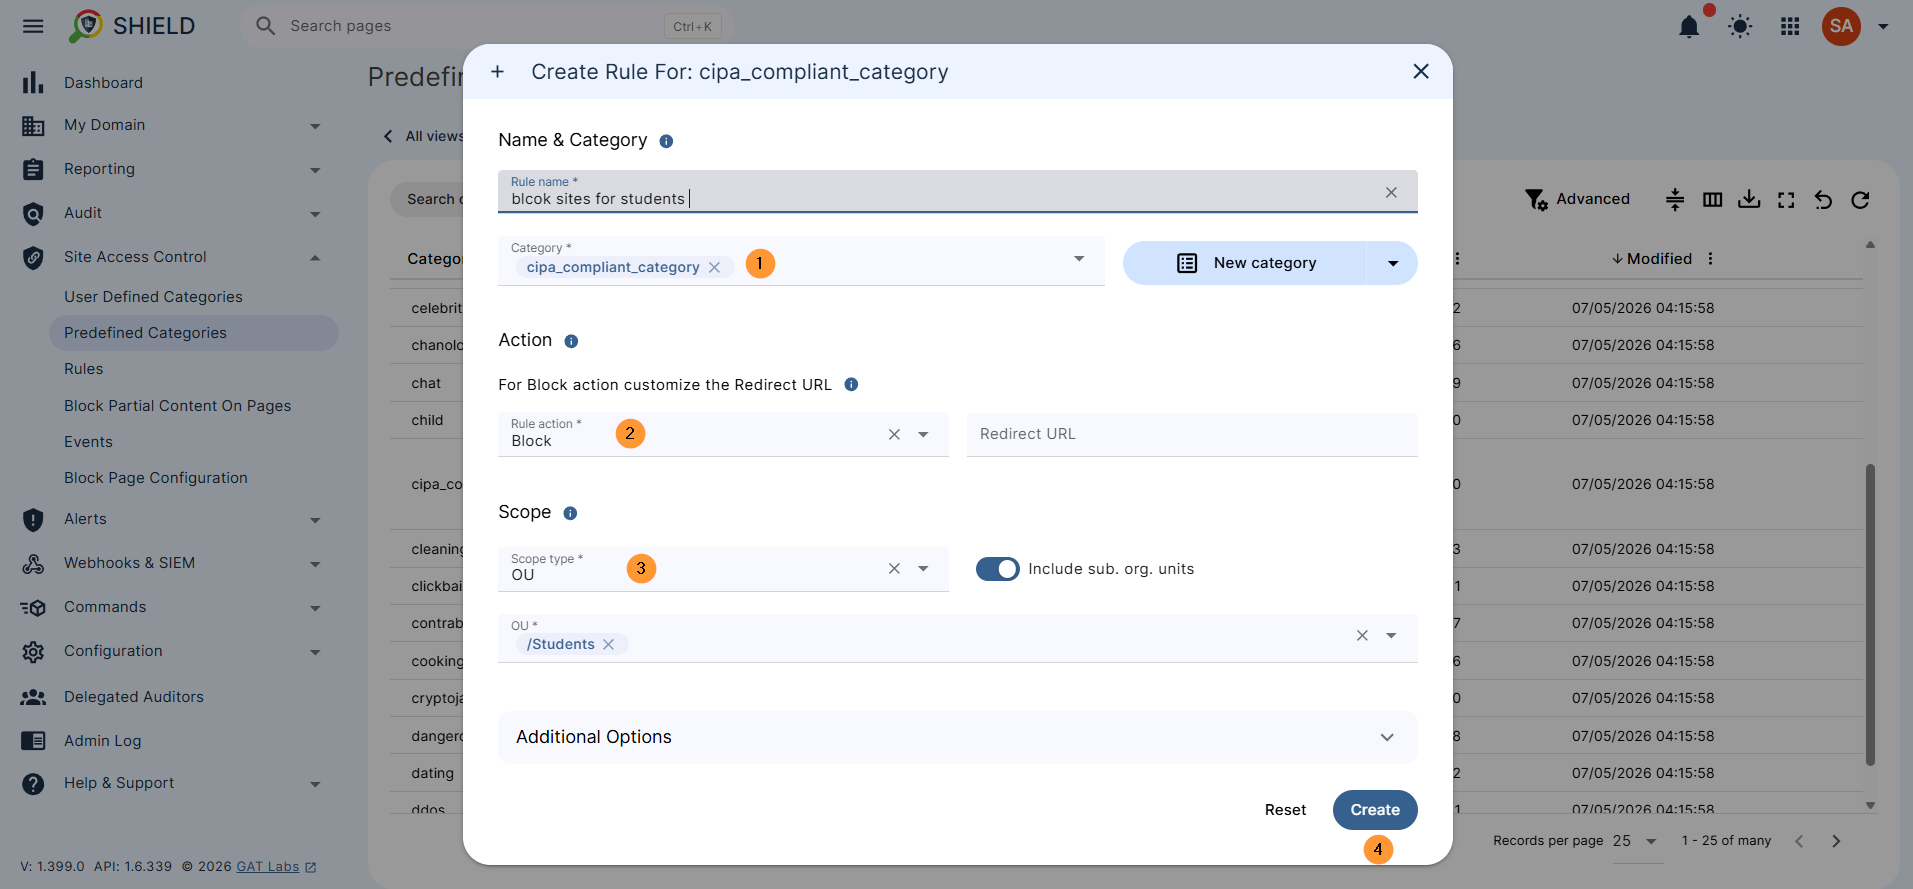Open the user account dropdown arrow

tap(1883, 26)
